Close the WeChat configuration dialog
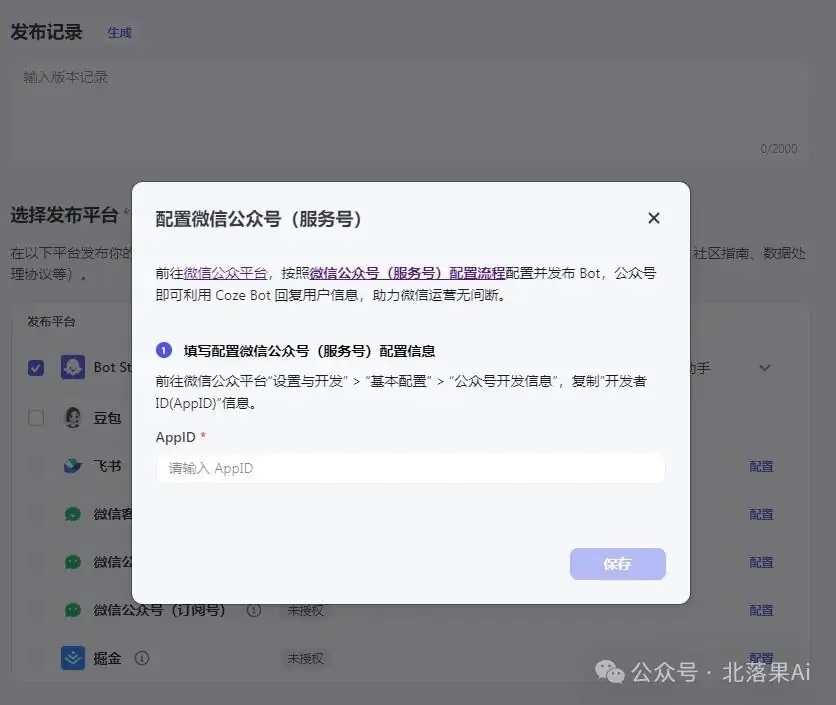836x705 pixels. pyautogui.click(x=654, y=217)
